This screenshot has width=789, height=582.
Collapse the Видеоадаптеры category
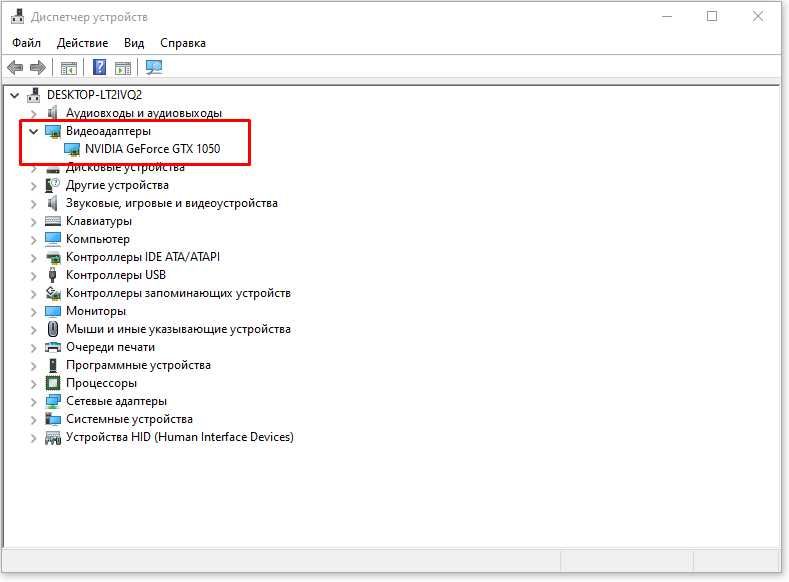33,131
